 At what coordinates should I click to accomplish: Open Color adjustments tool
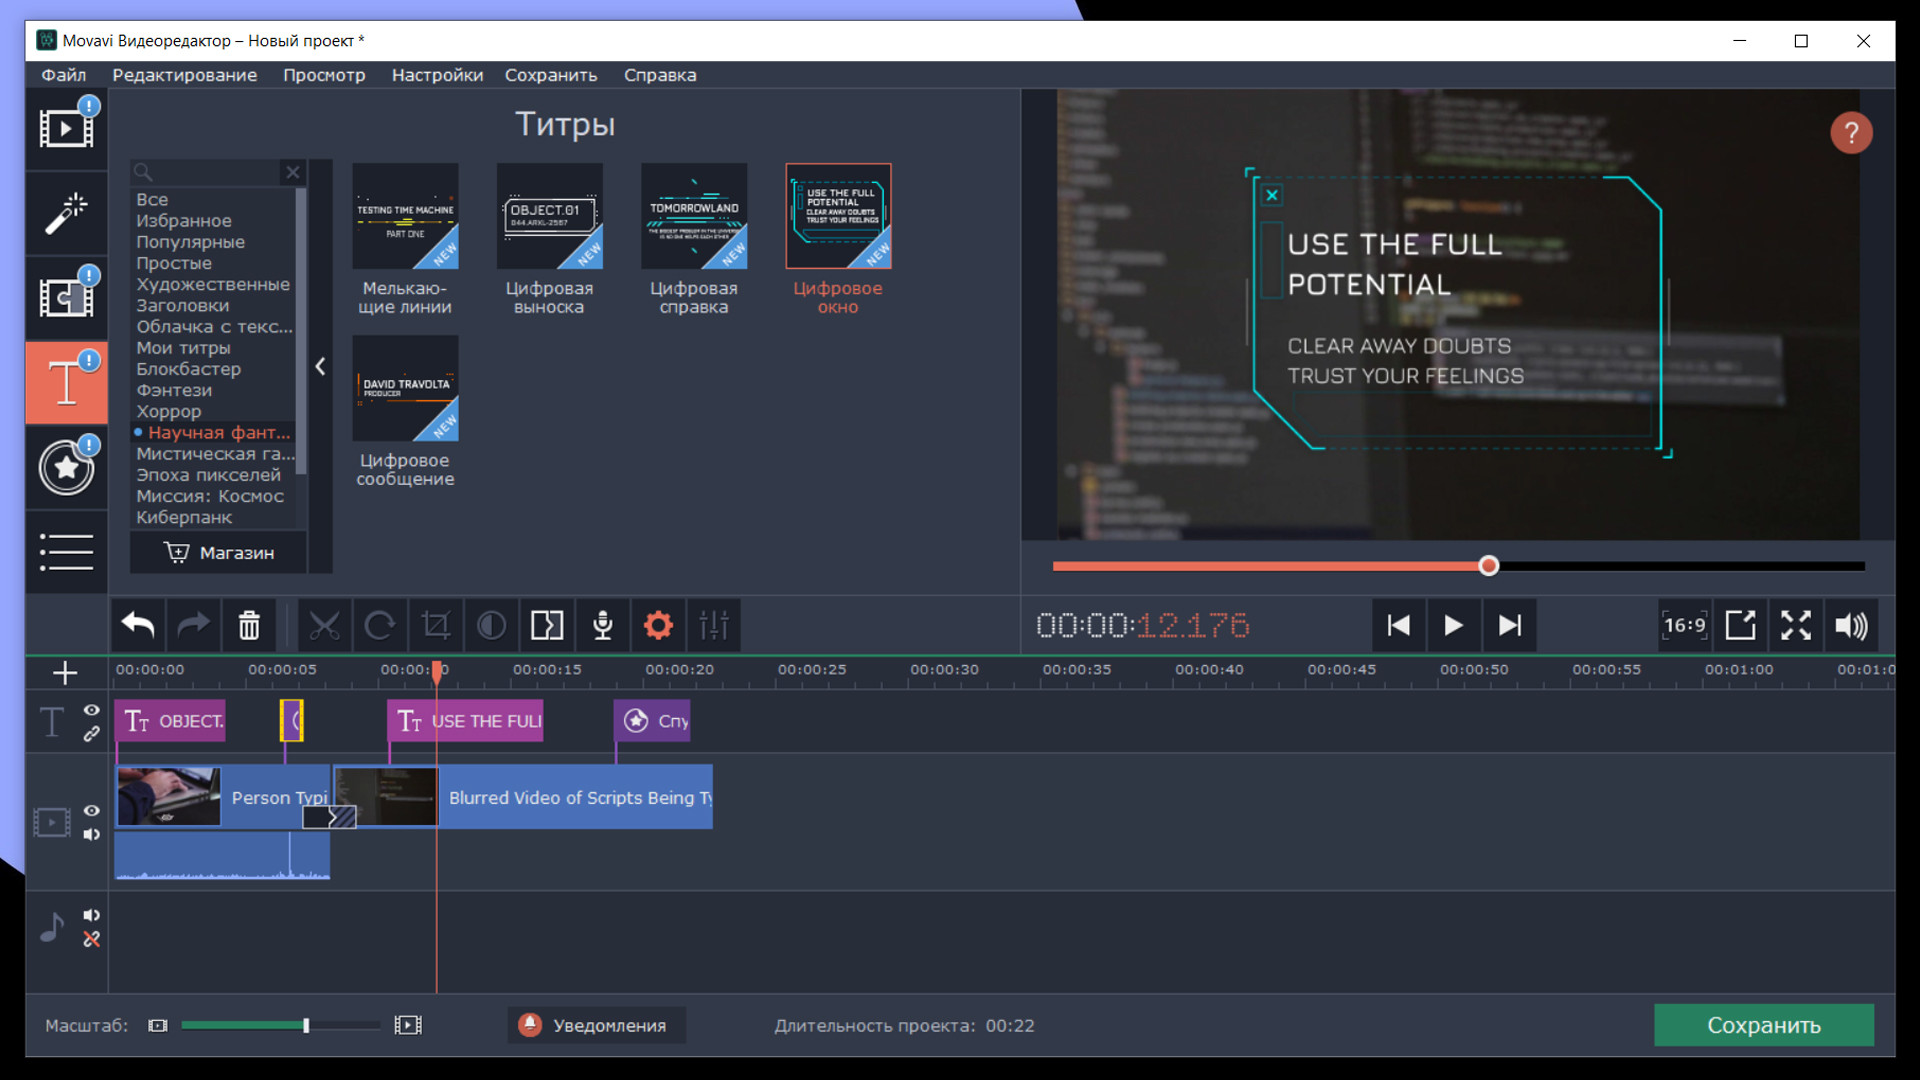point(491,626)
